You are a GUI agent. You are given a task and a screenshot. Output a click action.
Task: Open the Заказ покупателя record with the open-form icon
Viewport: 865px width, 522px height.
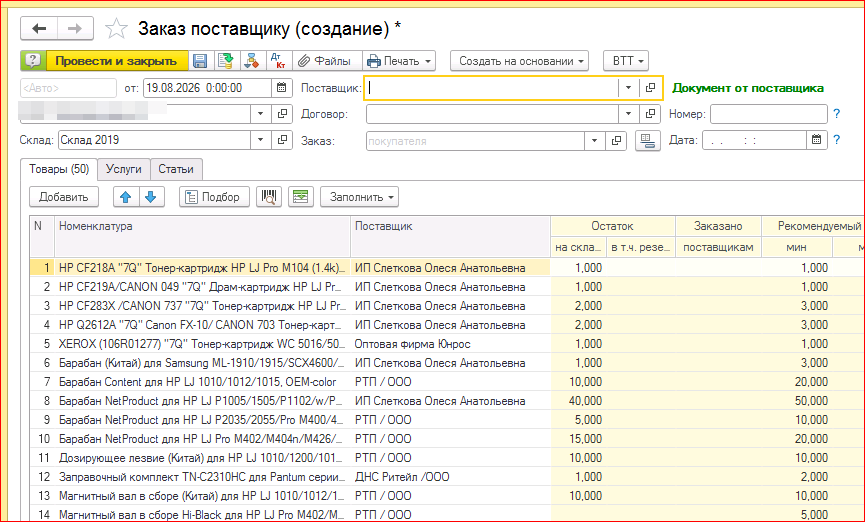[x=616, y=141]
